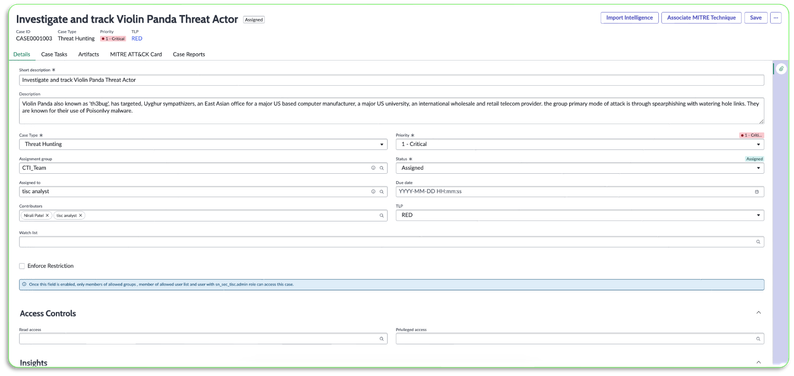Open the Due date calendar picker icon

click(758, 192)
